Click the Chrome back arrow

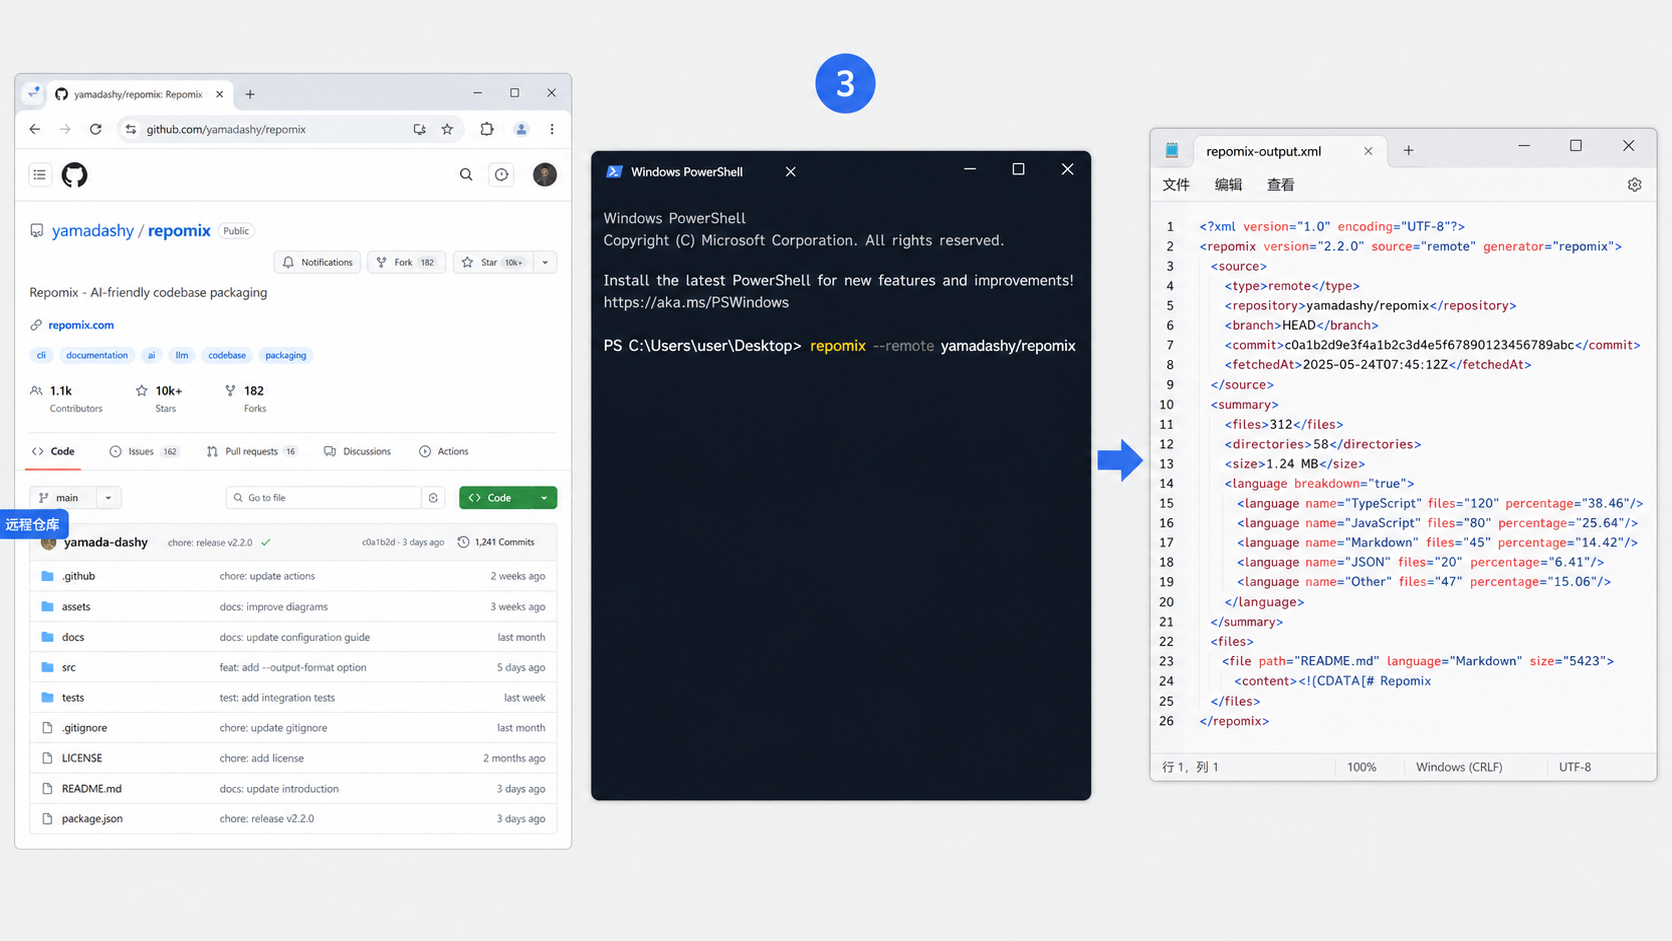point(35,129)
